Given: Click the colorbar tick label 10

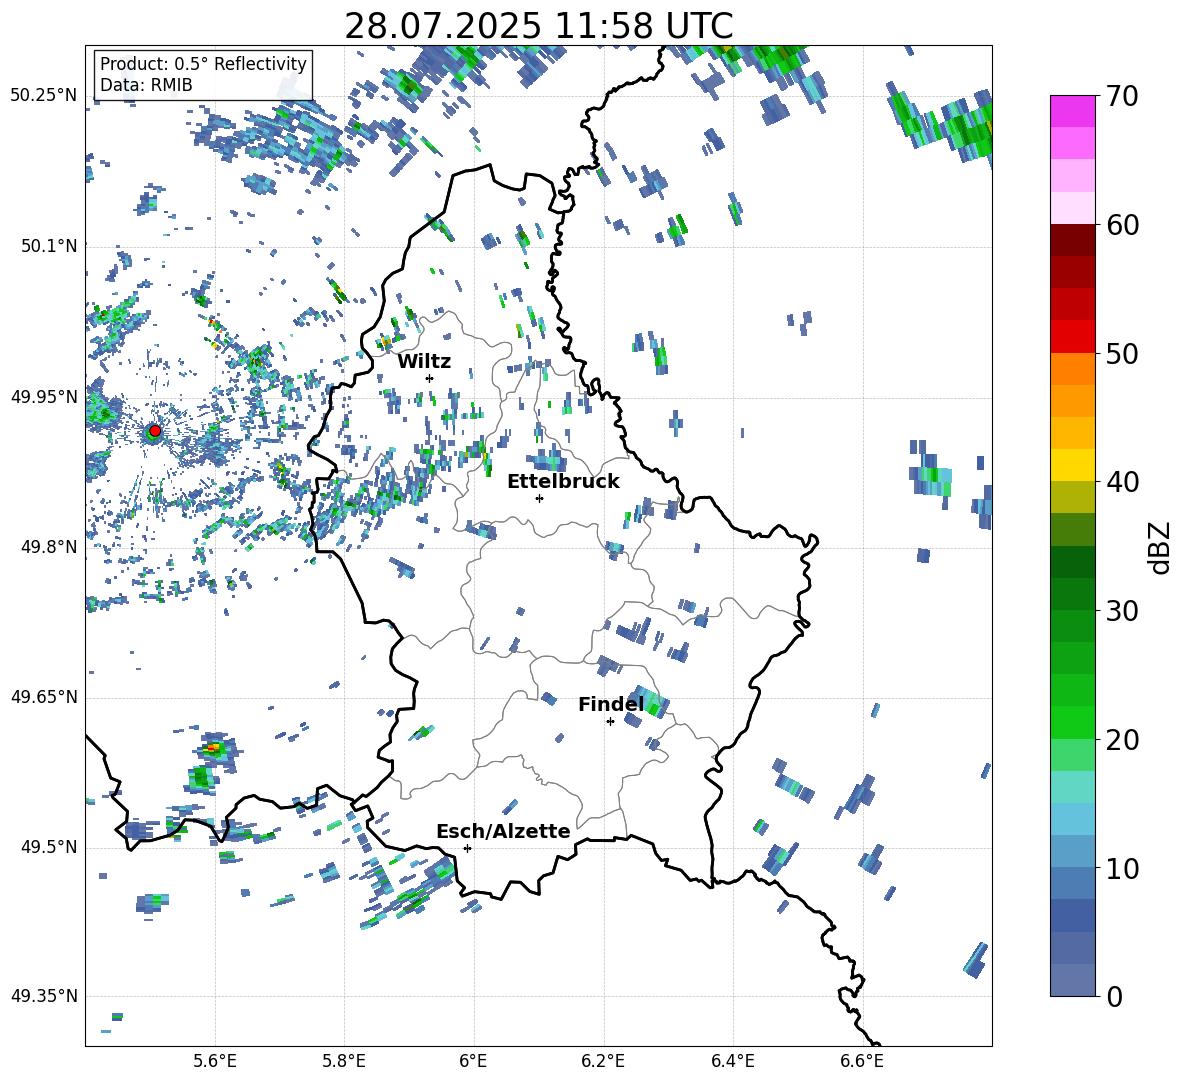Looking at the screenshot, I should pyautogui.click(x=1122, y=869).
